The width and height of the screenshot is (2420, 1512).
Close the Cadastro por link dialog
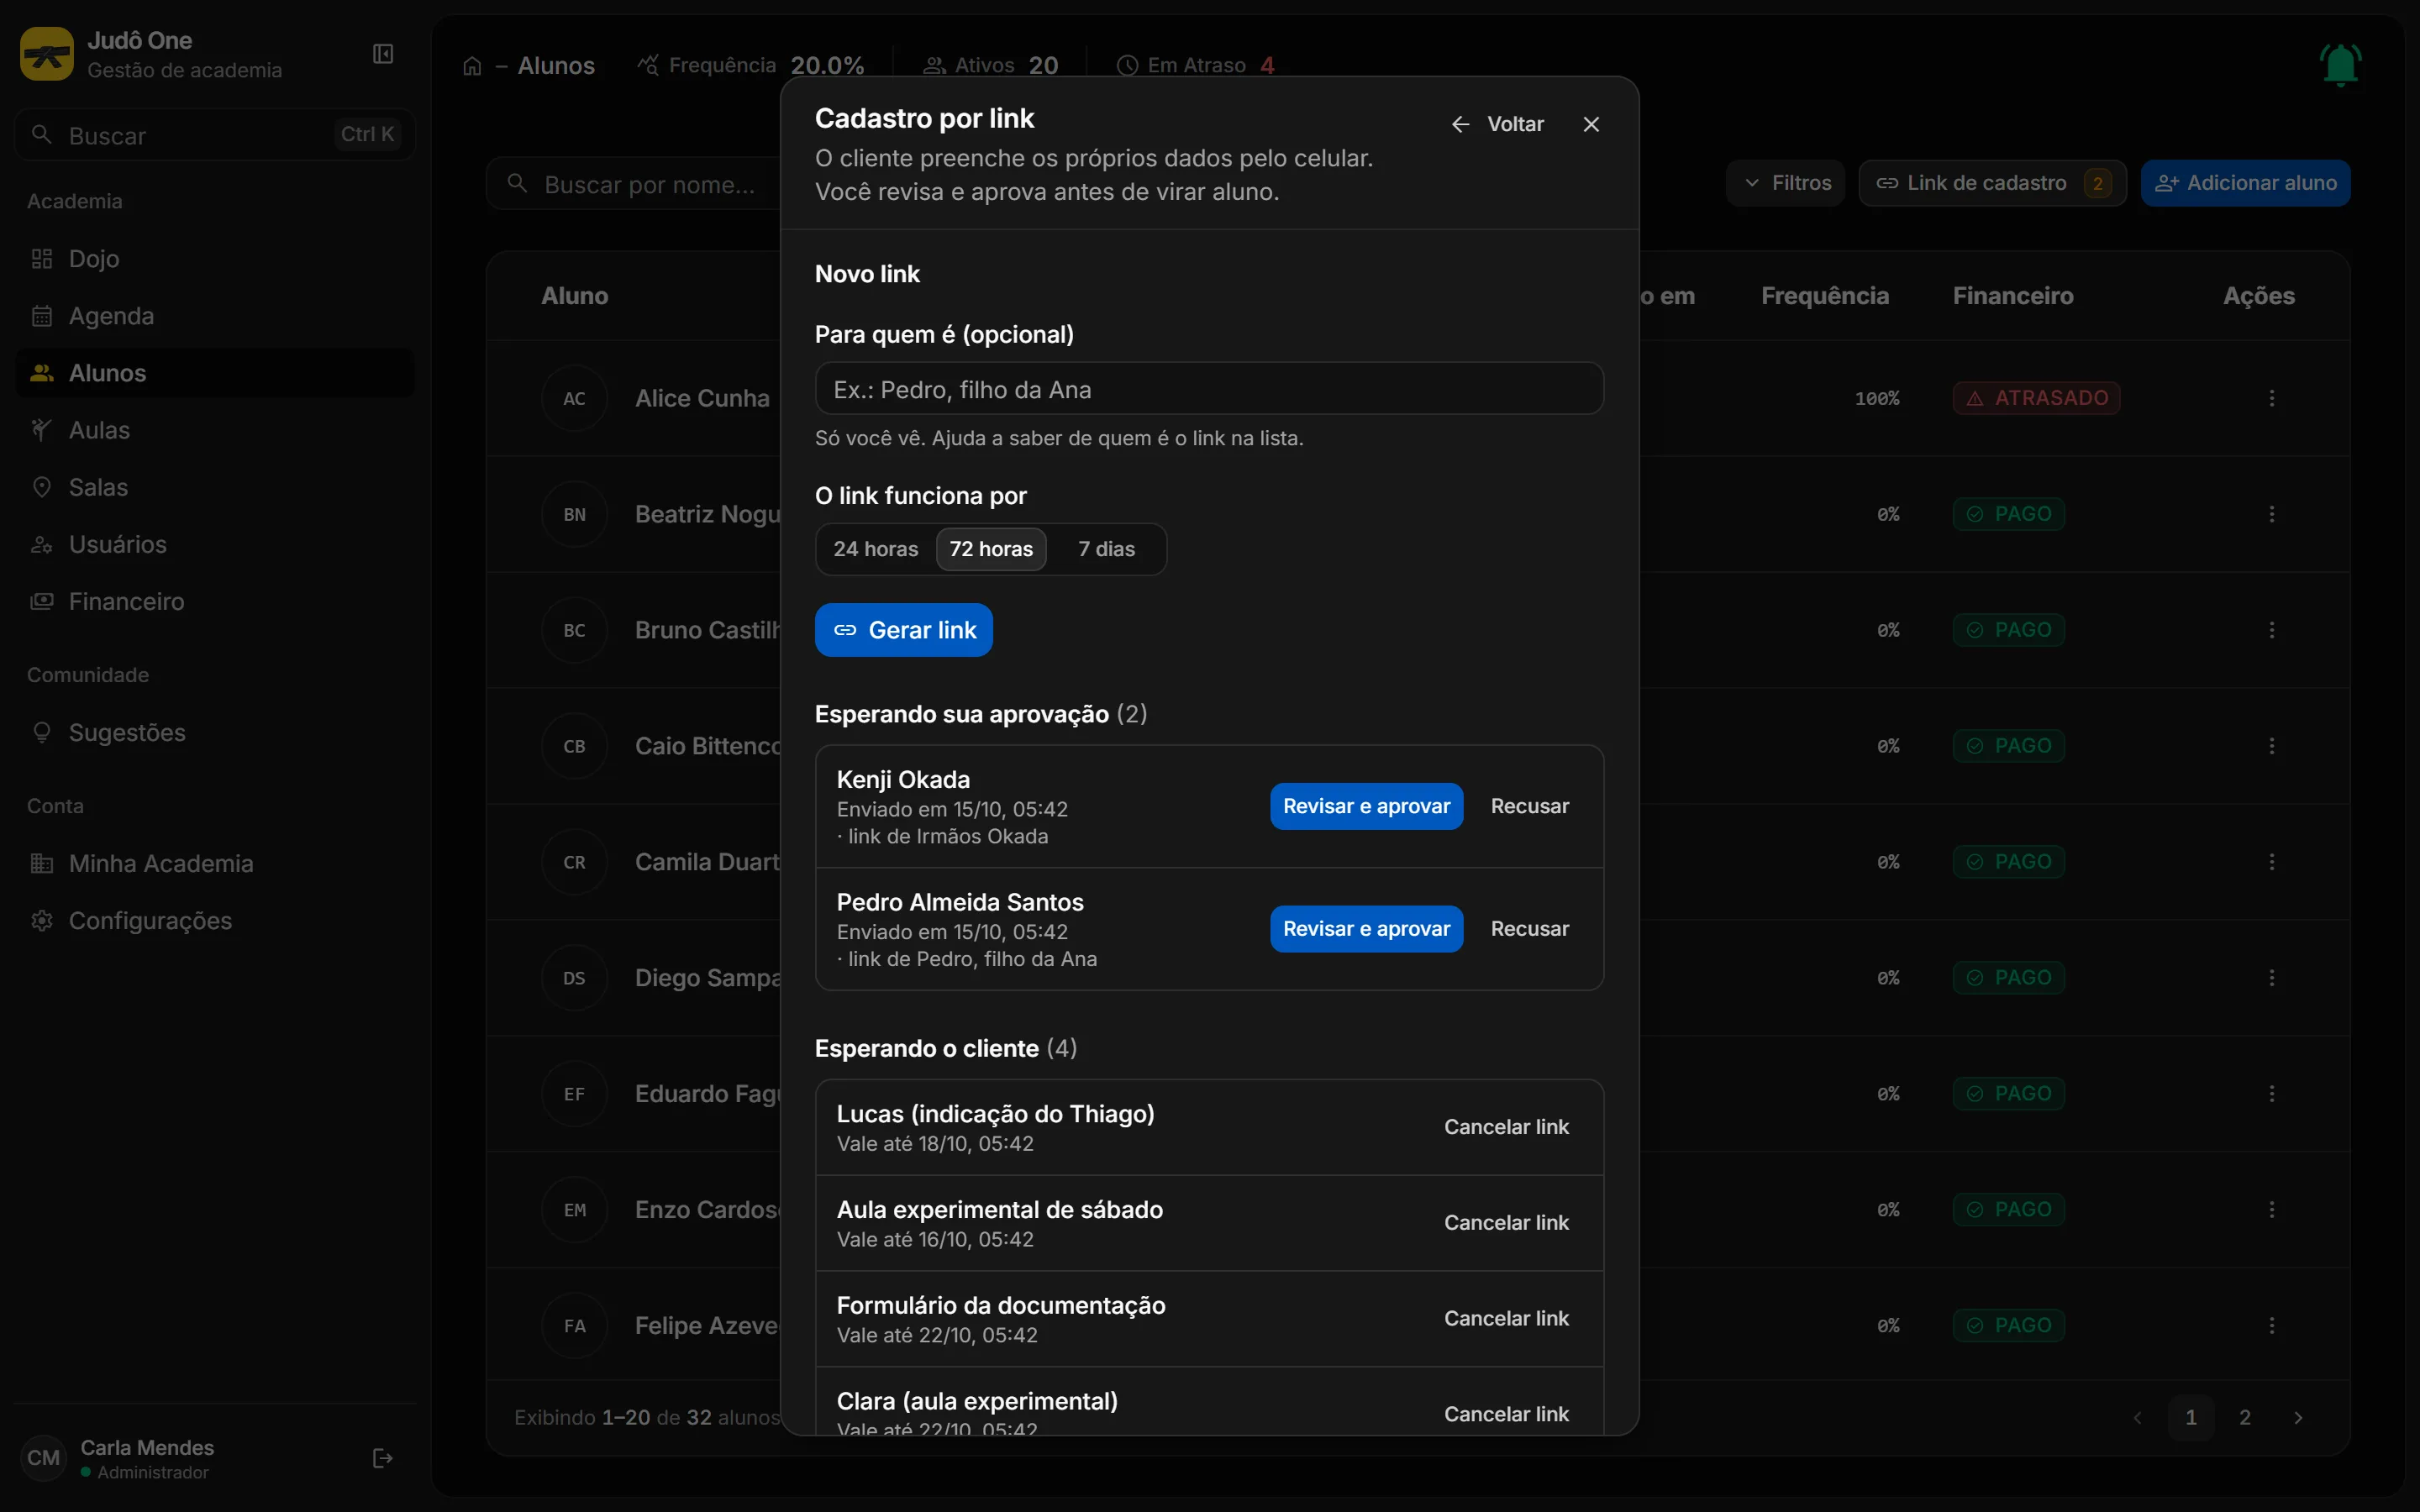click(1591, 124)
